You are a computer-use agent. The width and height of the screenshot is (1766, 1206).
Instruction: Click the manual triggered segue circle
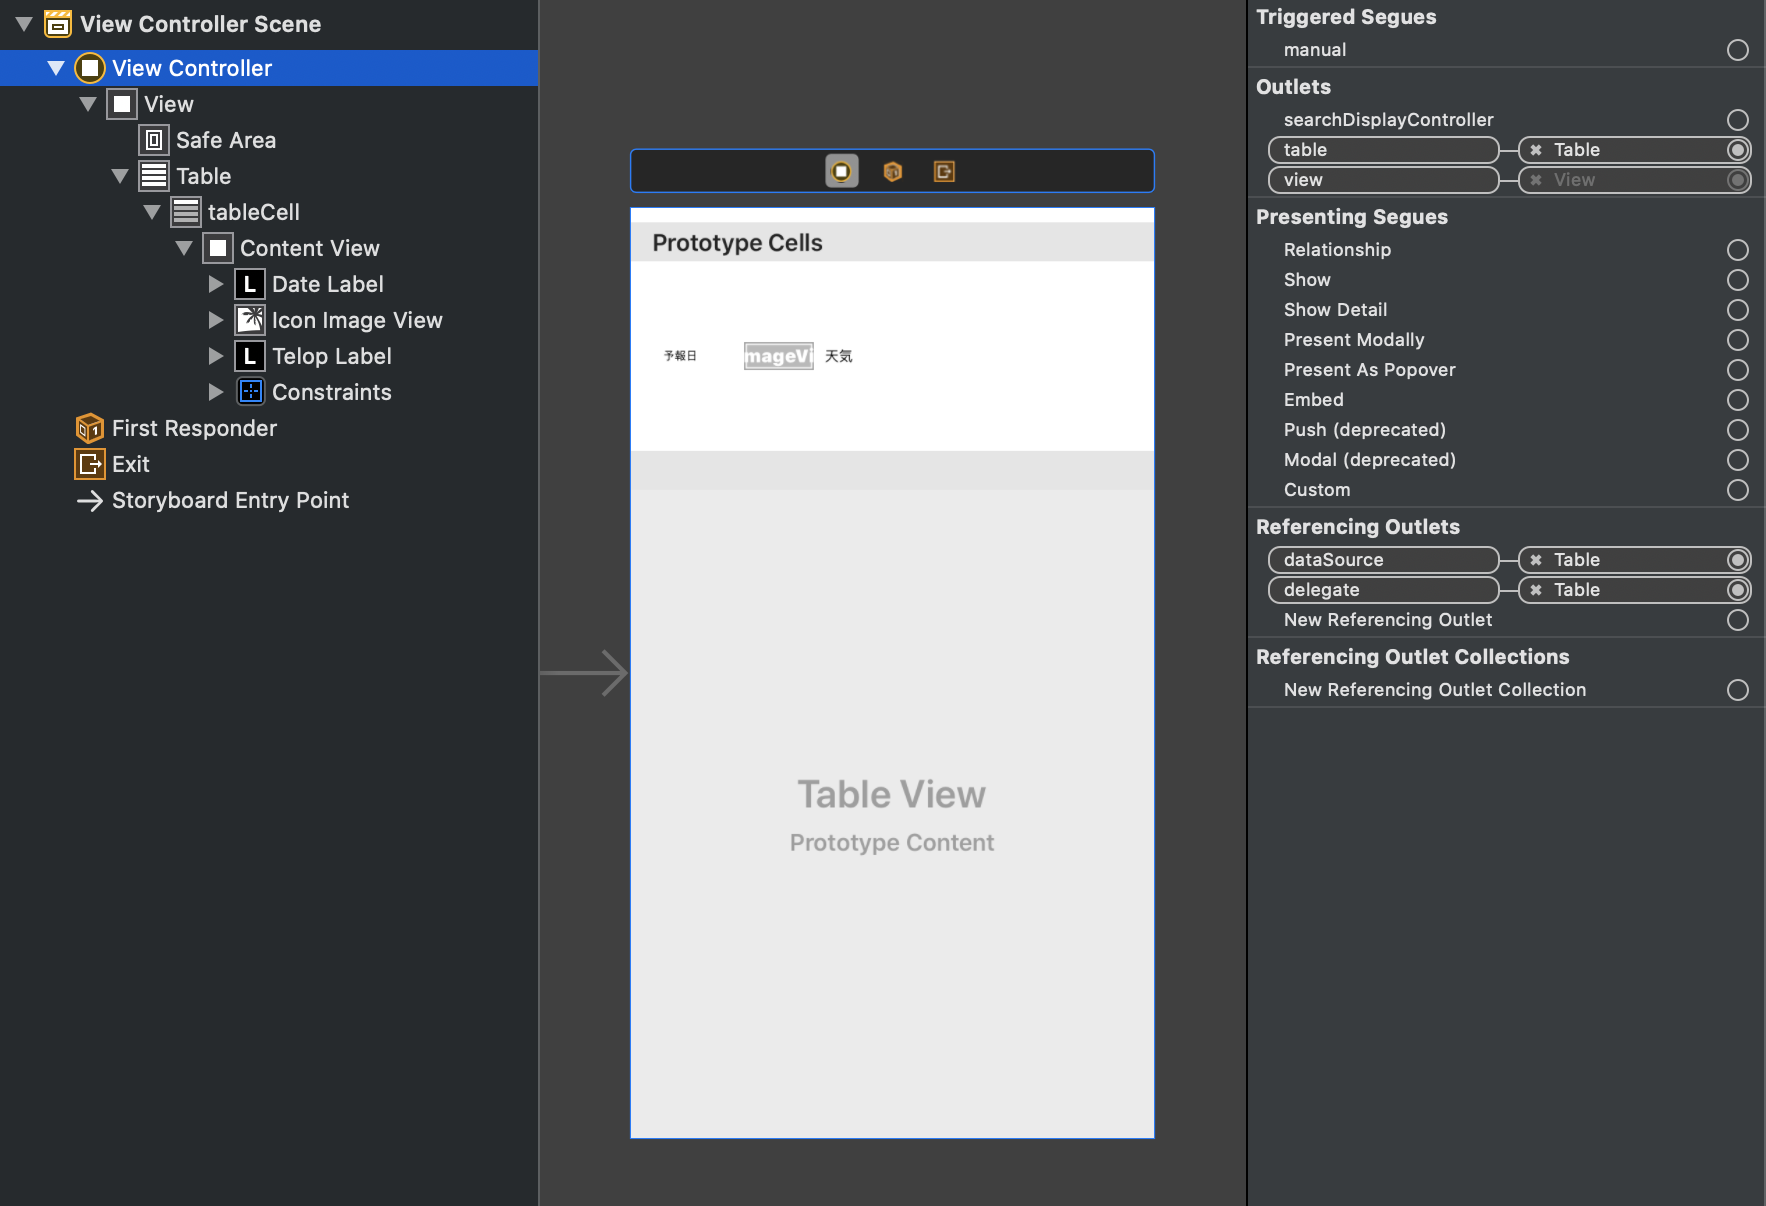tap(1738, 50)
